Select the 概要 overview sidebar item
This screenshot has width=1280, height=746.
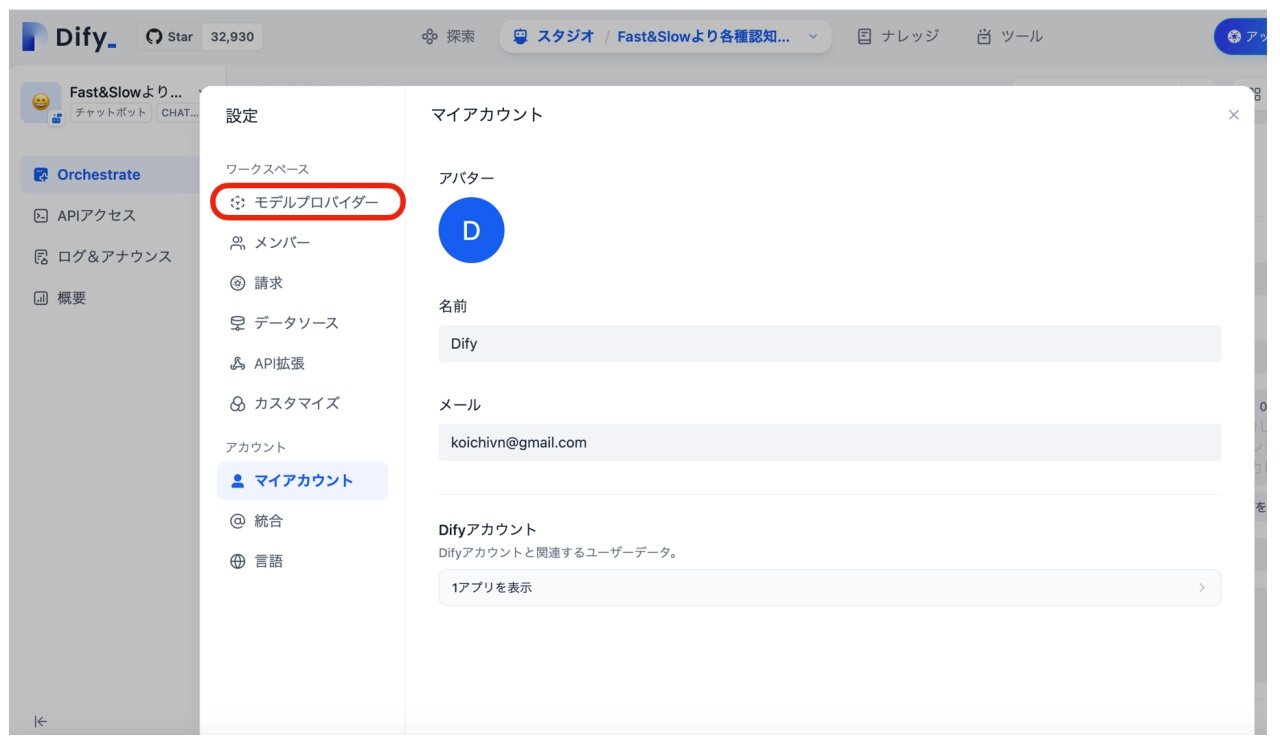pyautogui.click(x=63, y=297)
